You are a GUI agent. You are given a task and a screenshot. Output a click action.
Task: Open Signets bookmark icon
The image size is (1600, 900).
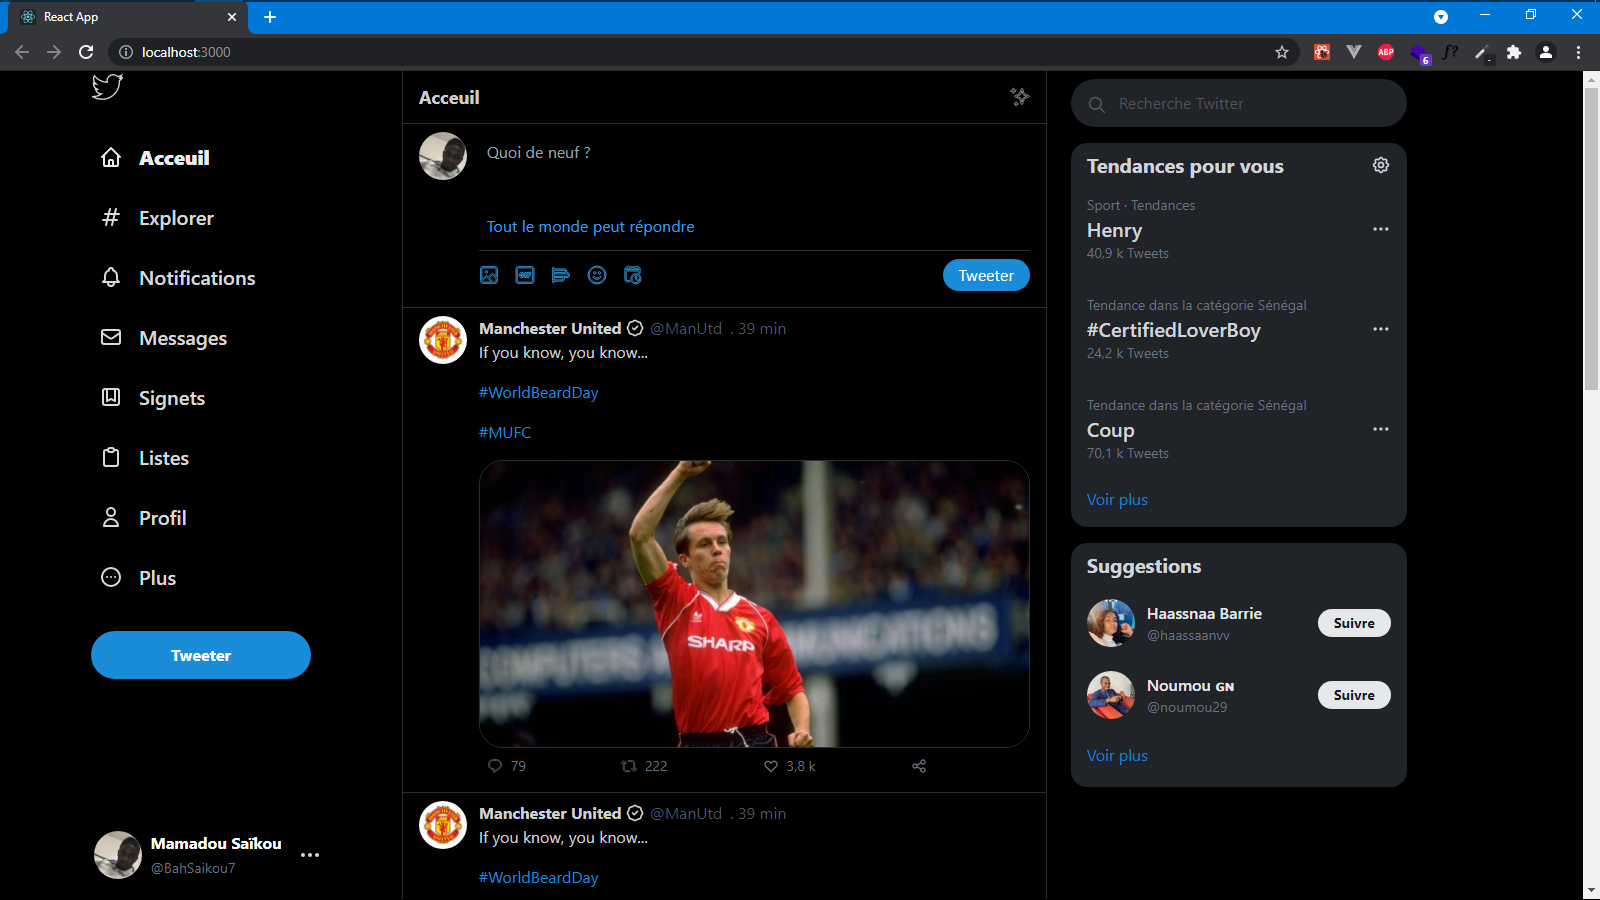pyautogui.click(x=111, y=397)
